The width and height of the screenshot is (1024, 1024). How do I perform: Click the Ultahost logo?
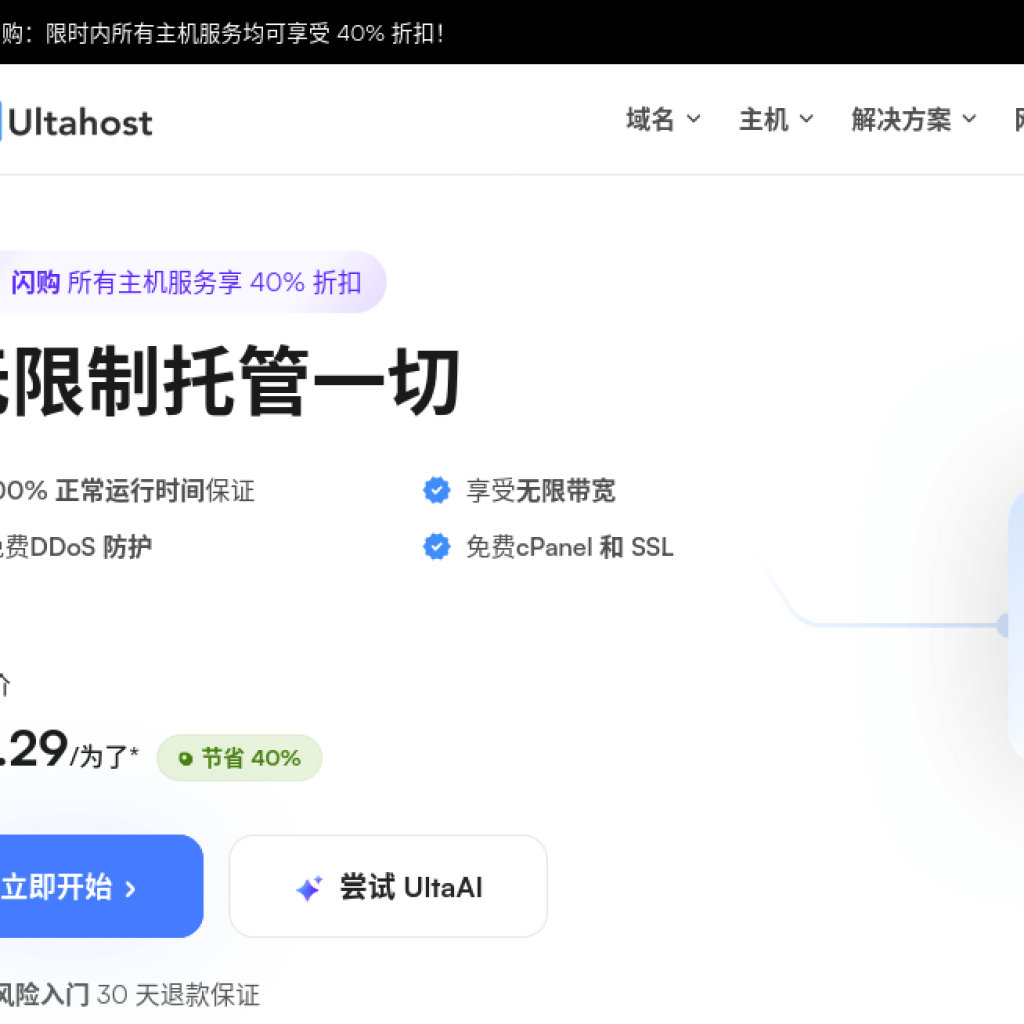click(x=80, y=121)
